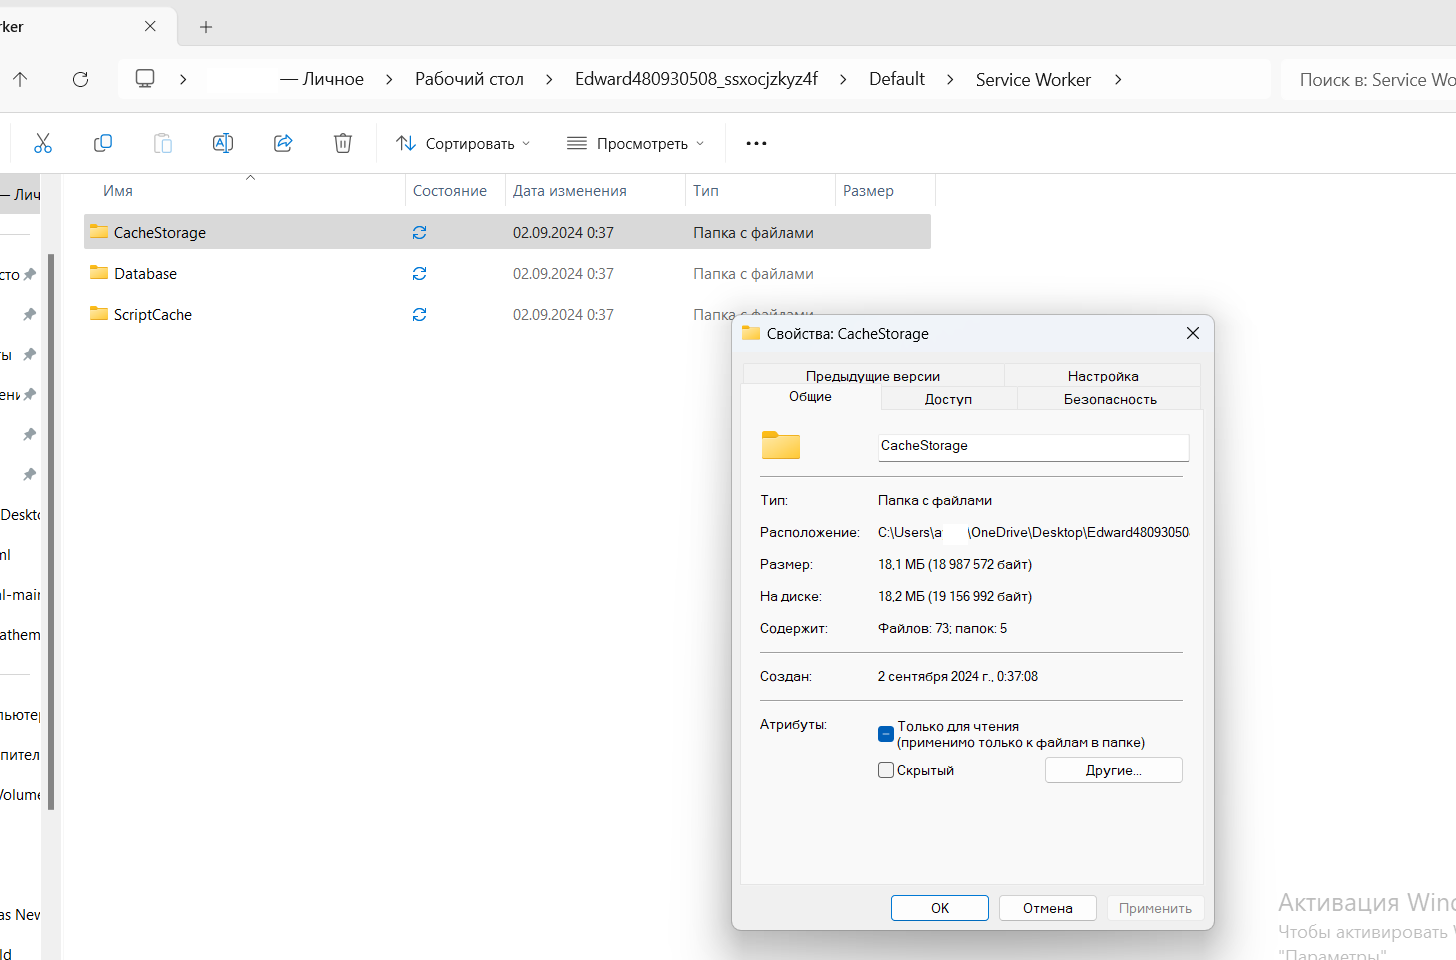The image size is (1456, 960).
Task: Click the 'Отмена' button
Action: click(x=1047, y=908)
